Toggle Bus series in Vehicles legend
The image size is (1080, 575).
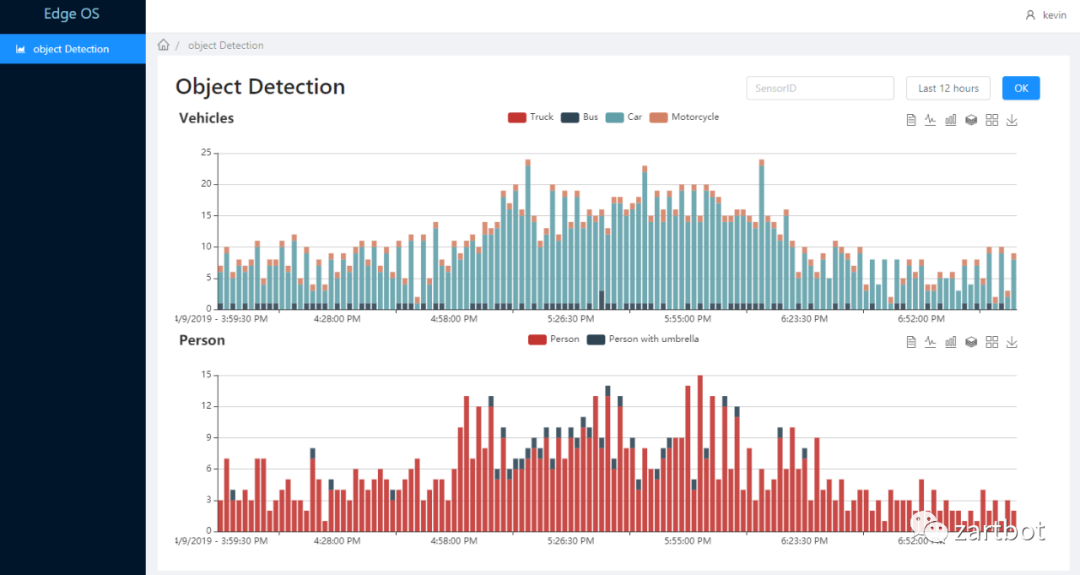point(579,117)
